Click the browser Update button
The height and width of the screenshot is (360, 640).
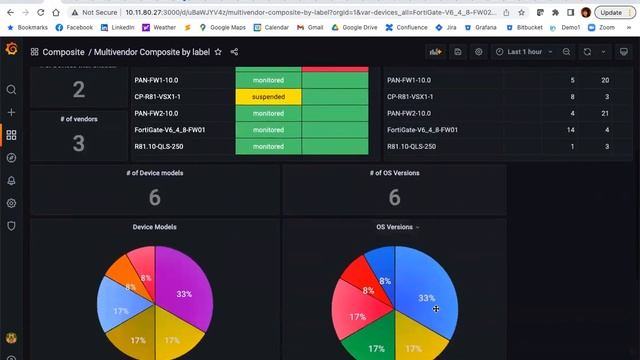coord(614,13)
